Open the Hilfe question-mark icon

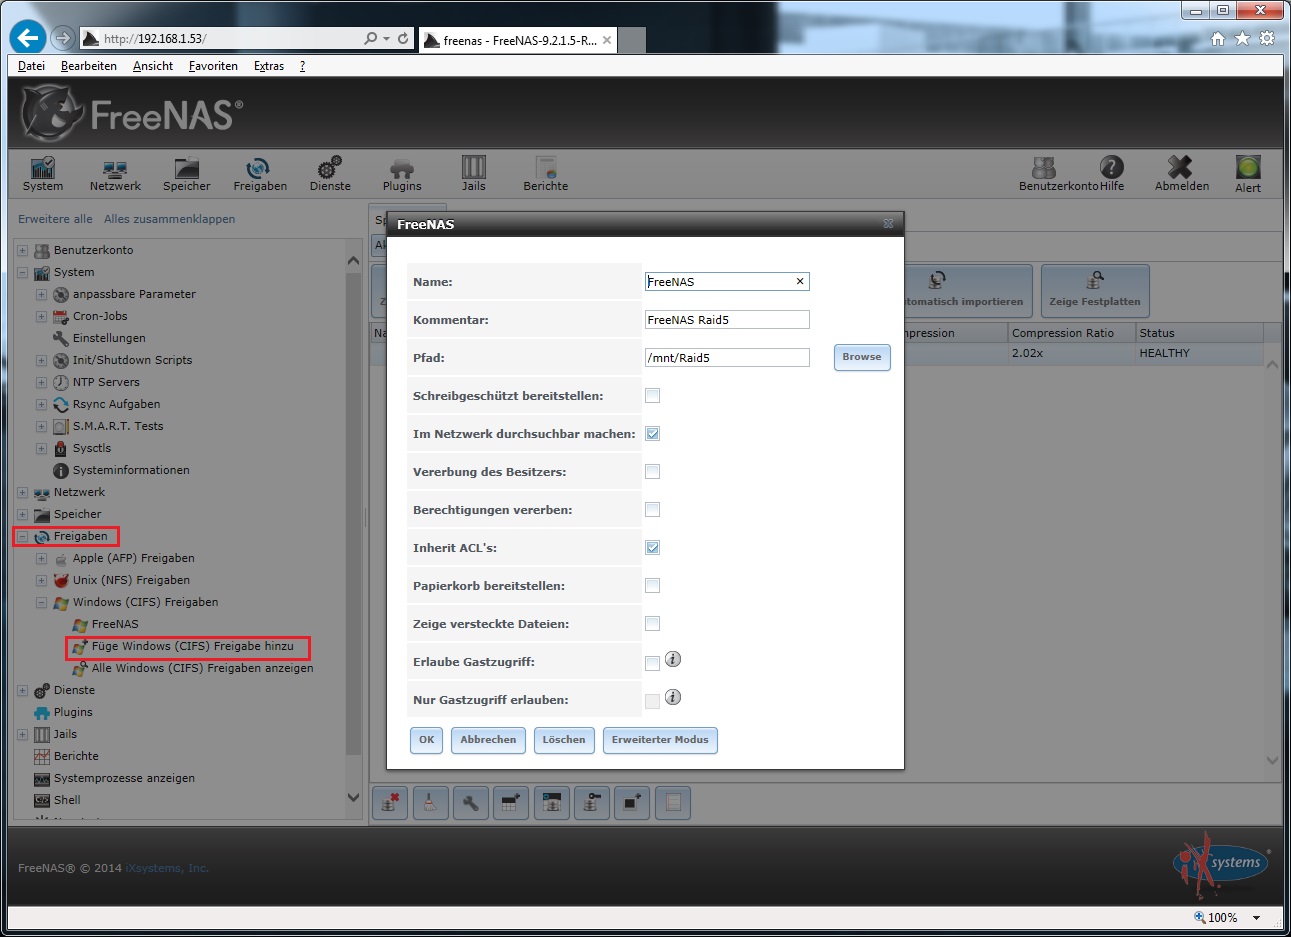click(1111, 167)
